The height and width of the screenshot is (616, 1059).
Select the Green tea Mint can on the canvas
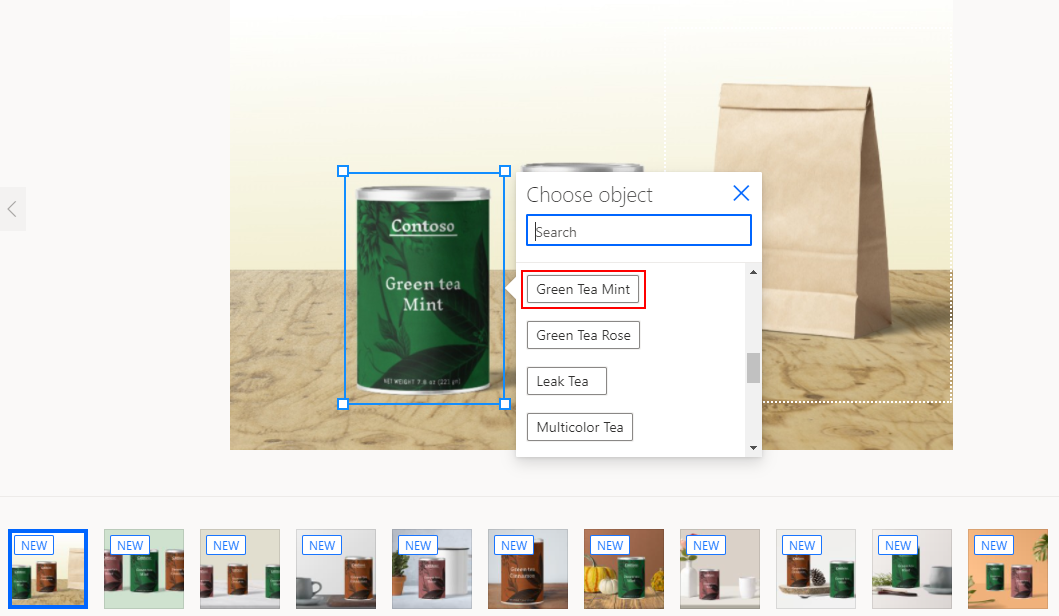click(x=420, y=290)
